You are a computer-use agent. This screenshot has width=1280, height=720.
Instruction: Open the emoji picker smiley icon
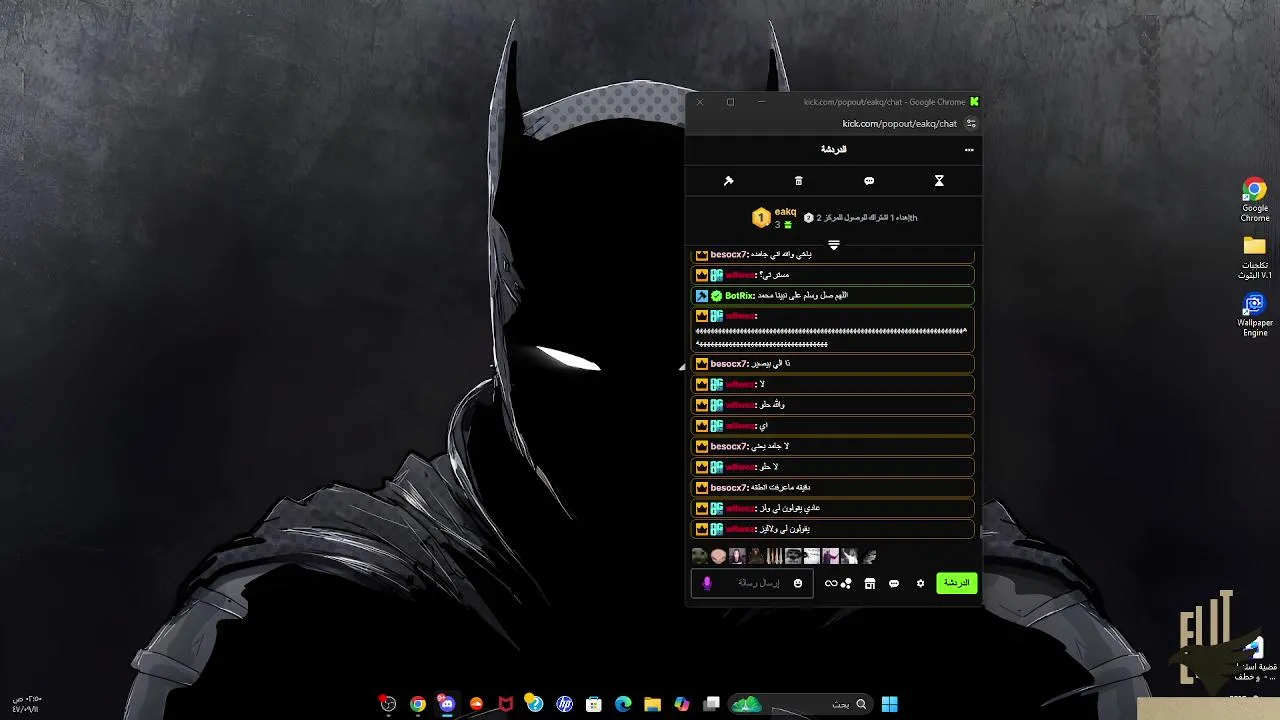pos(798,583)
